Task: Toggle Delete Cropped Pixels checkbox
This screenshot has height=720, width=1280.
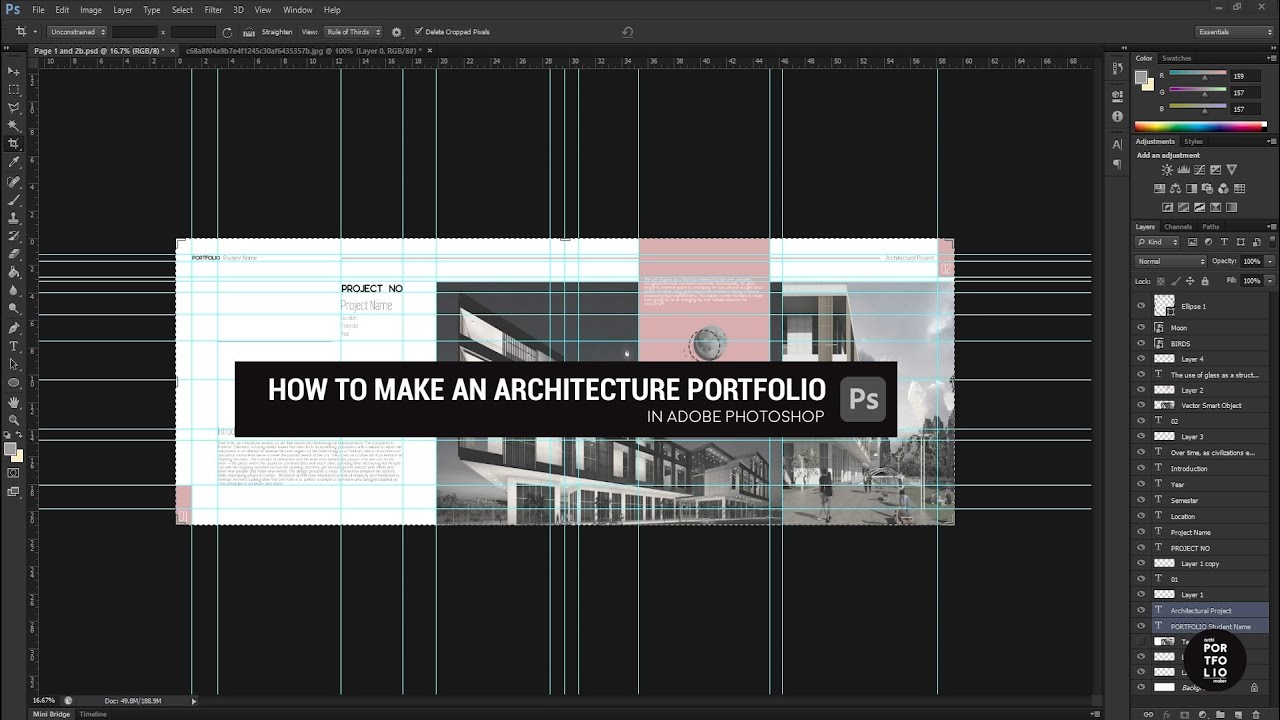Action: pos(418,32)
